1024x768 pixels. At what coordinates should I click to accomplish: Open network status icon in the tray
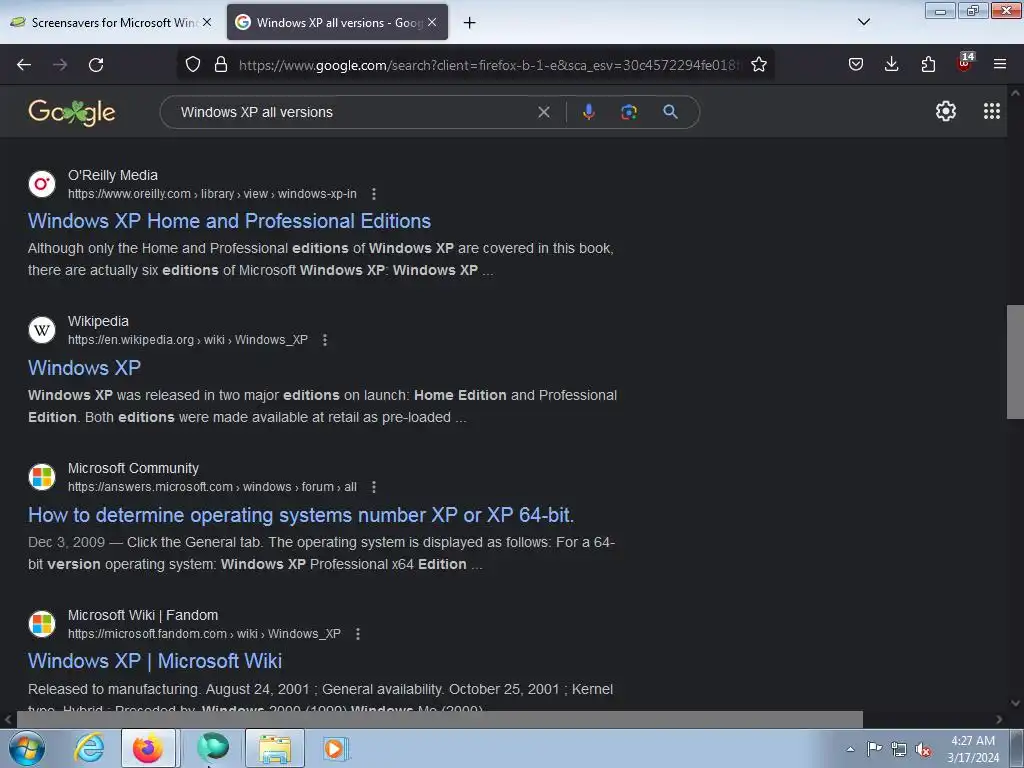899,749
